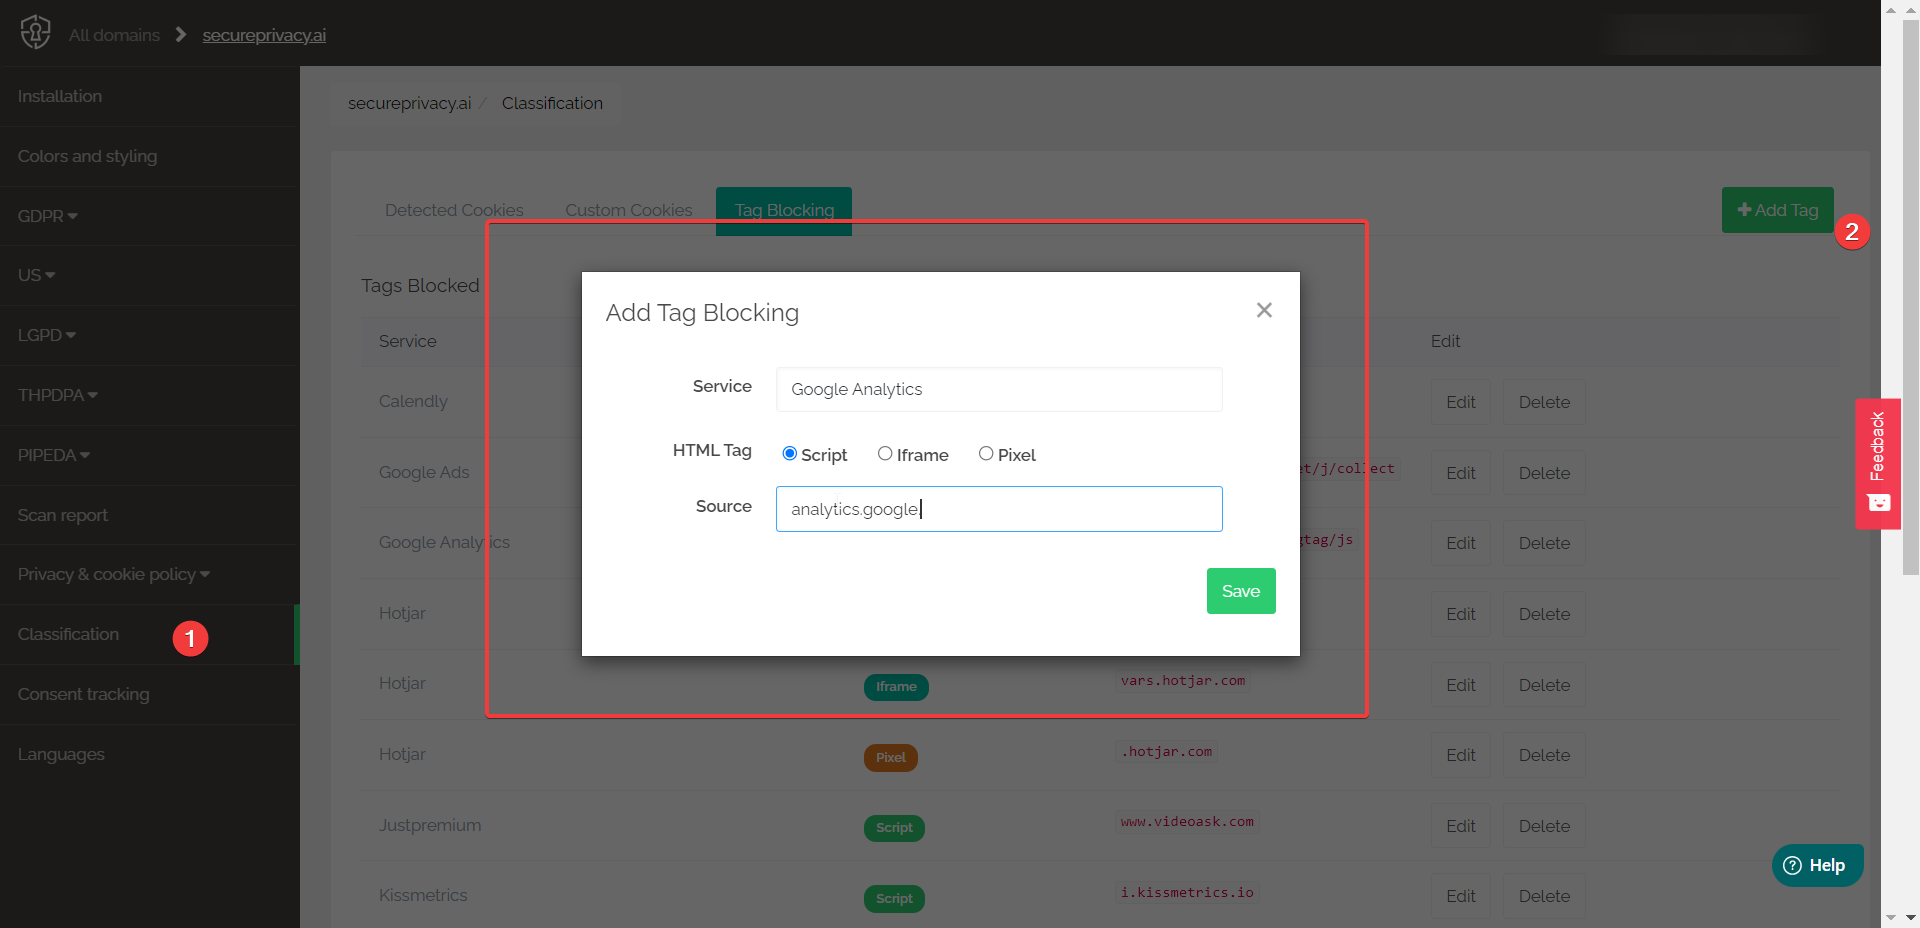
Task: Click the breadcrumb chevron after All domains
Action: pos(180,33)
